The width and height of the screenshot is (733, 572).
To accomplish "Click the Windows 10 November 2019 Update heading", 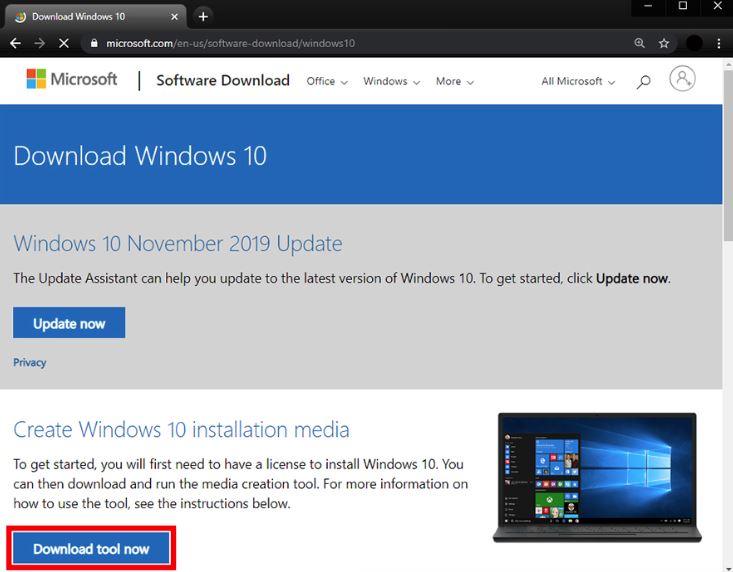I will [178, 243].
